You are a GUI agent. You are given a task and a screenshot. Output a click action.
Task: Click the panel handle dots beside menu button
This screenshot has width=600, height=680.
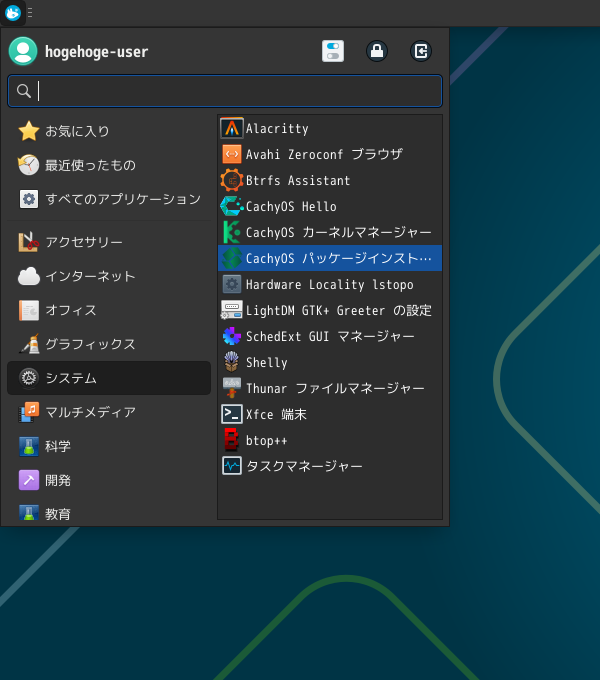coord(30,13)
